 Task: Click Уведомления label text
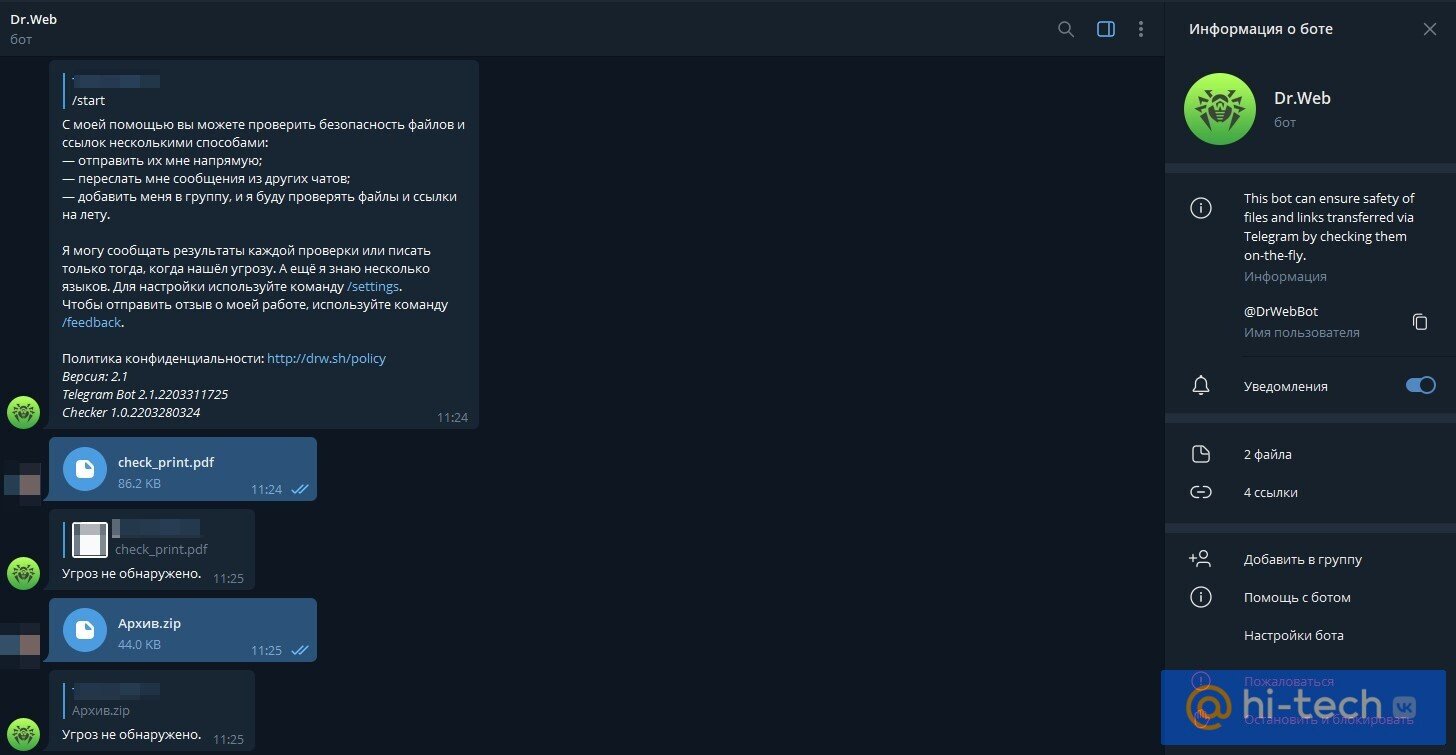pos(1286,386)
